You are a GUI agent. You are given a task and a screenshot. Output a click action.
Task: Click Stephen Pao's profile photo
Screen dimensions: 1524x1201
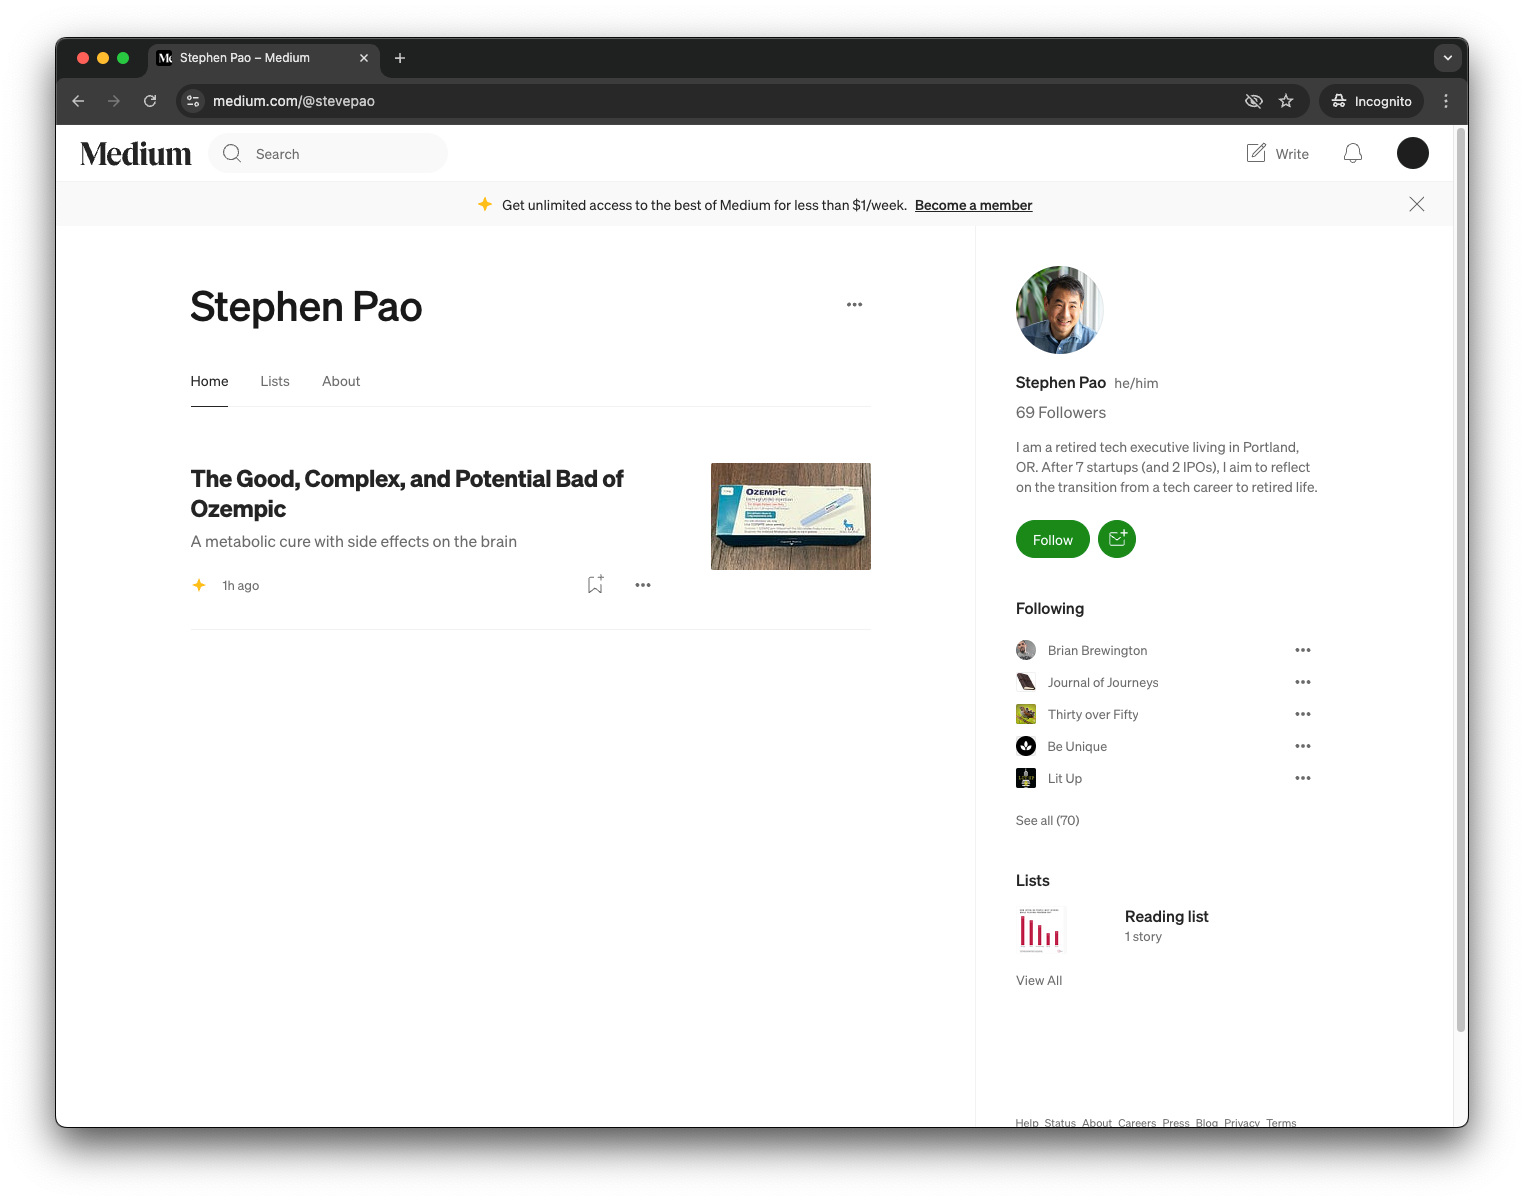[1060, 310]
